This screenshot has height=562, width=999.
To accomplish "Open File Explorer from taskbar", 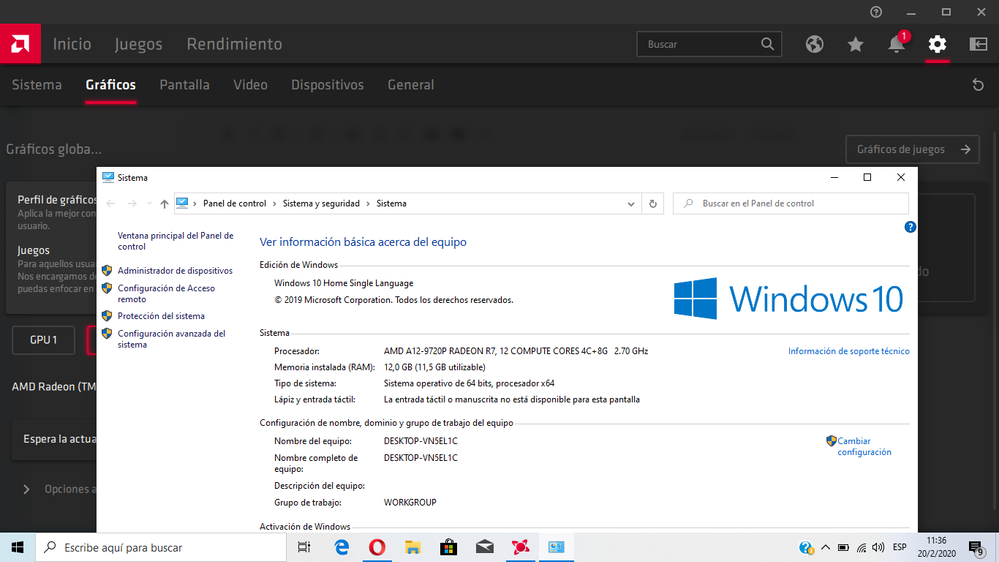I will pos(413,547).
